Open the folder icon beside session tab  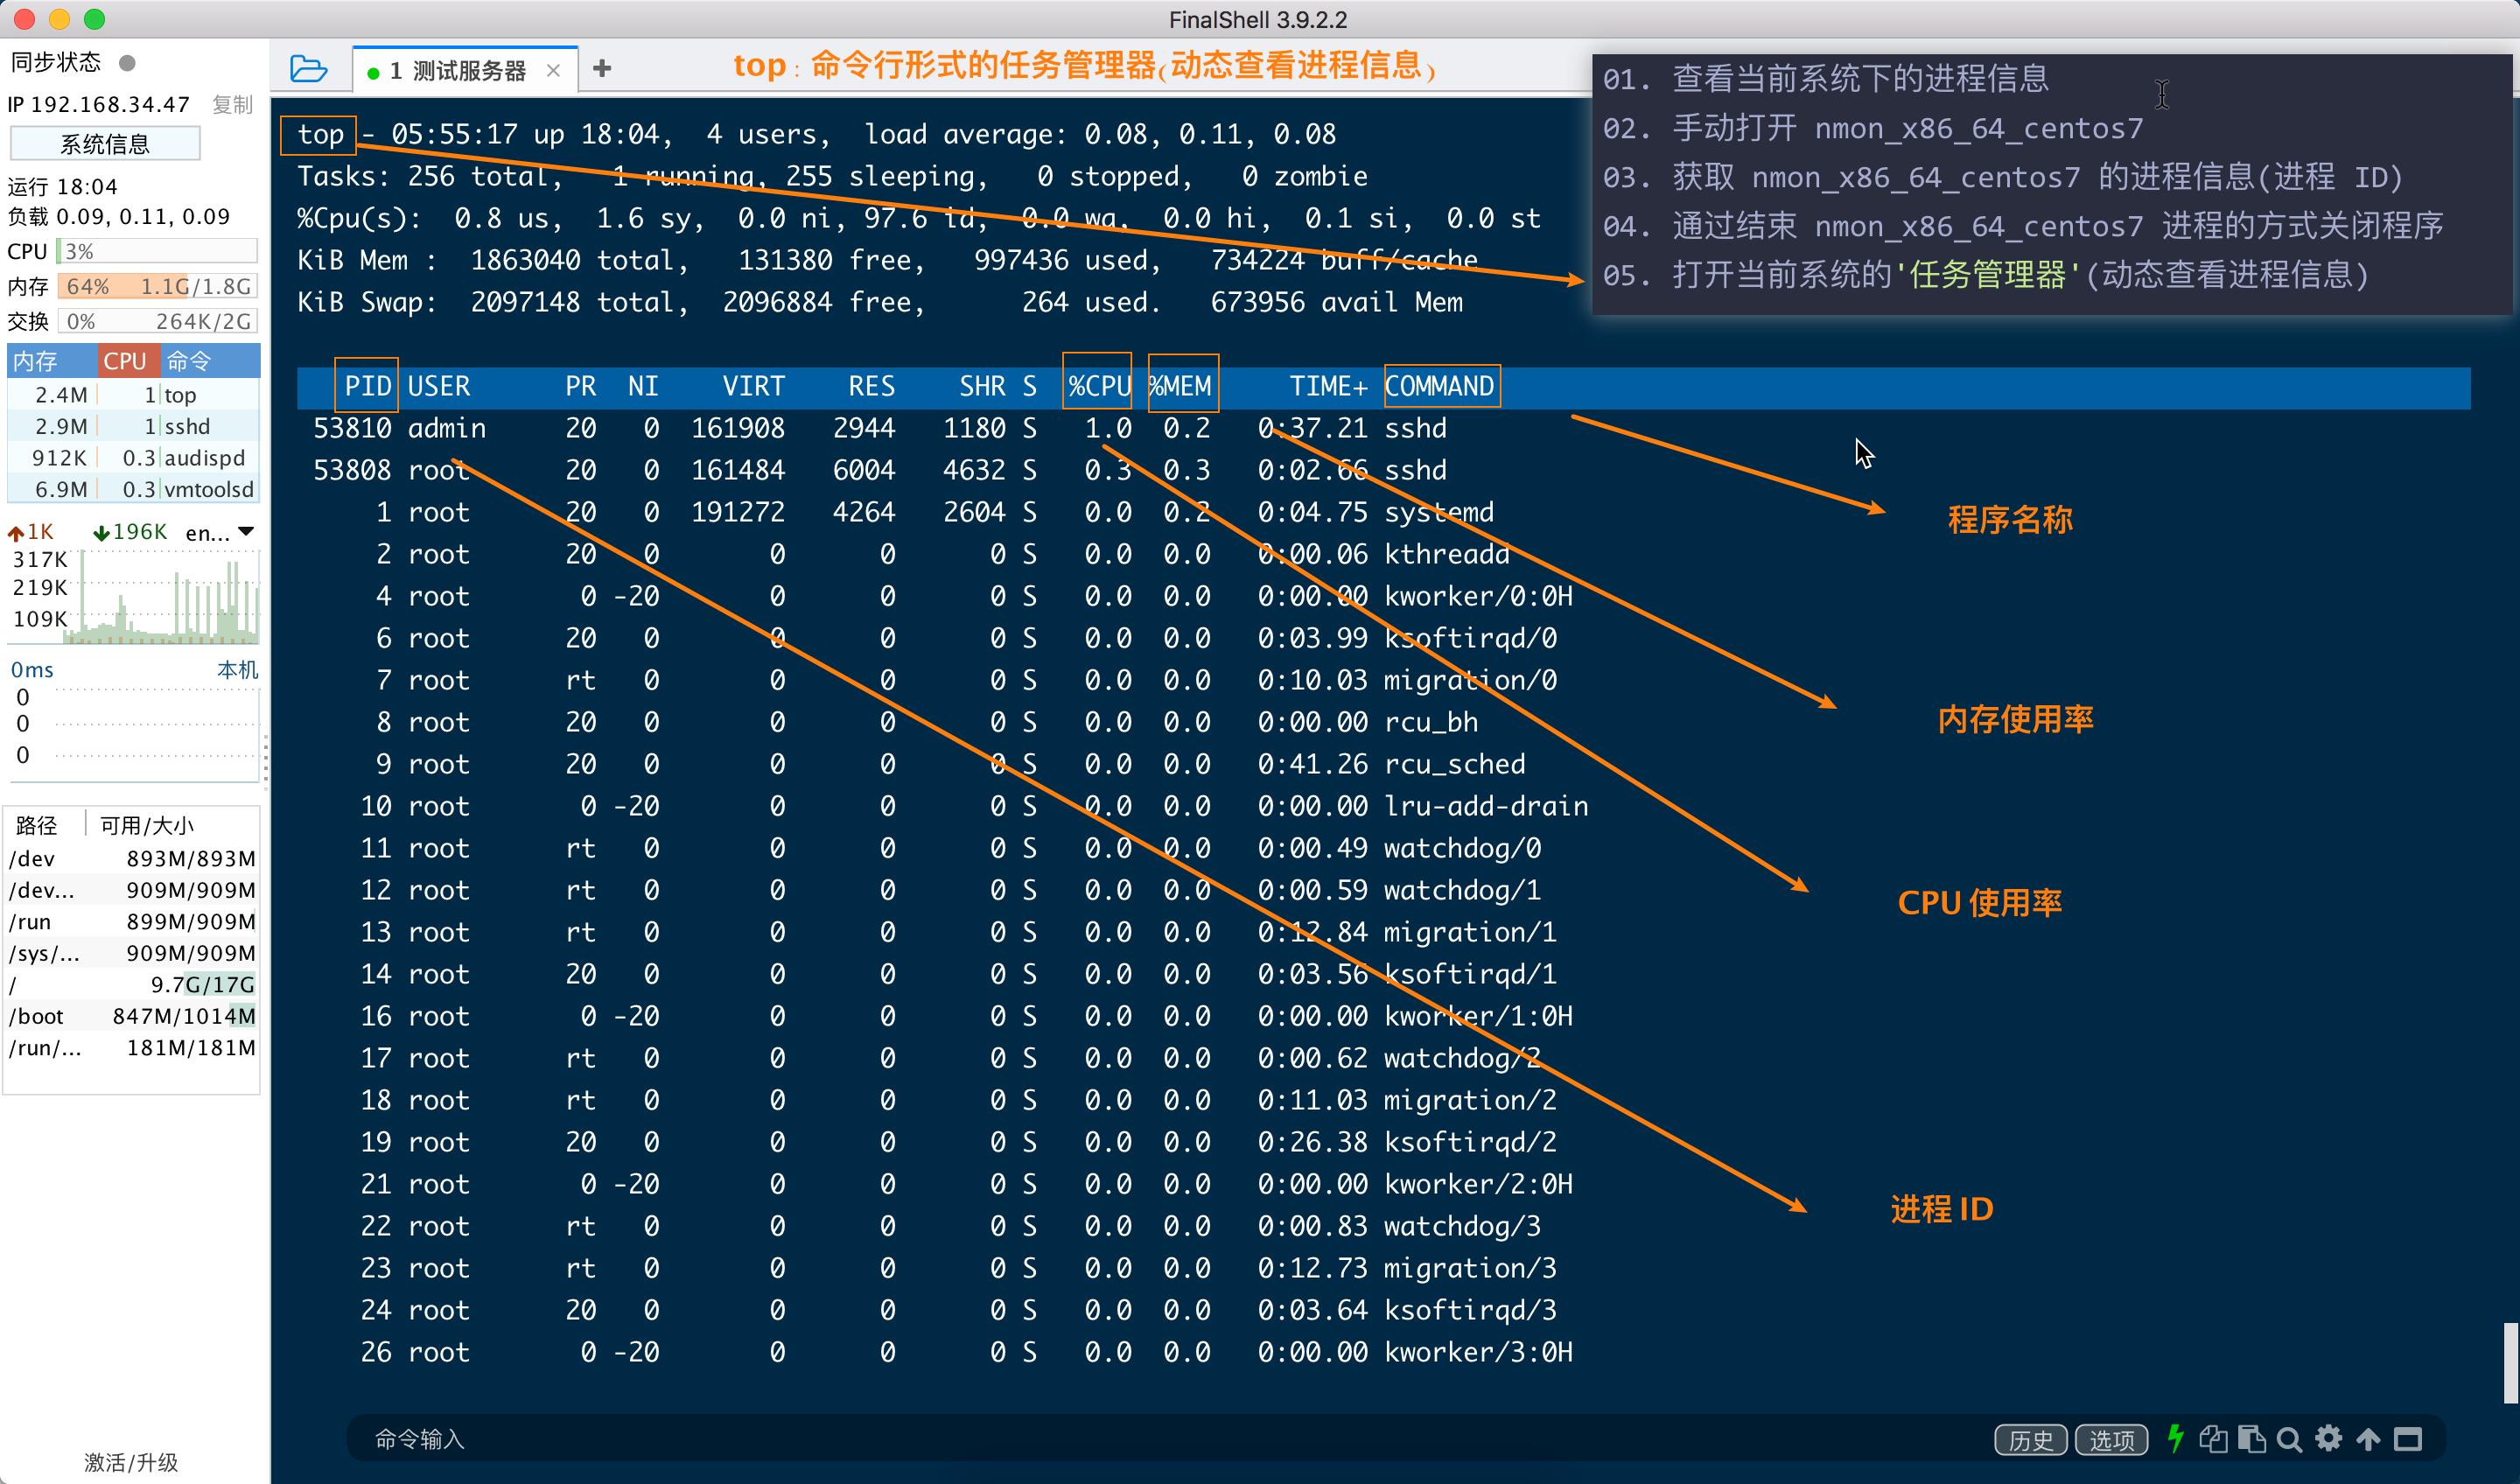308,69
